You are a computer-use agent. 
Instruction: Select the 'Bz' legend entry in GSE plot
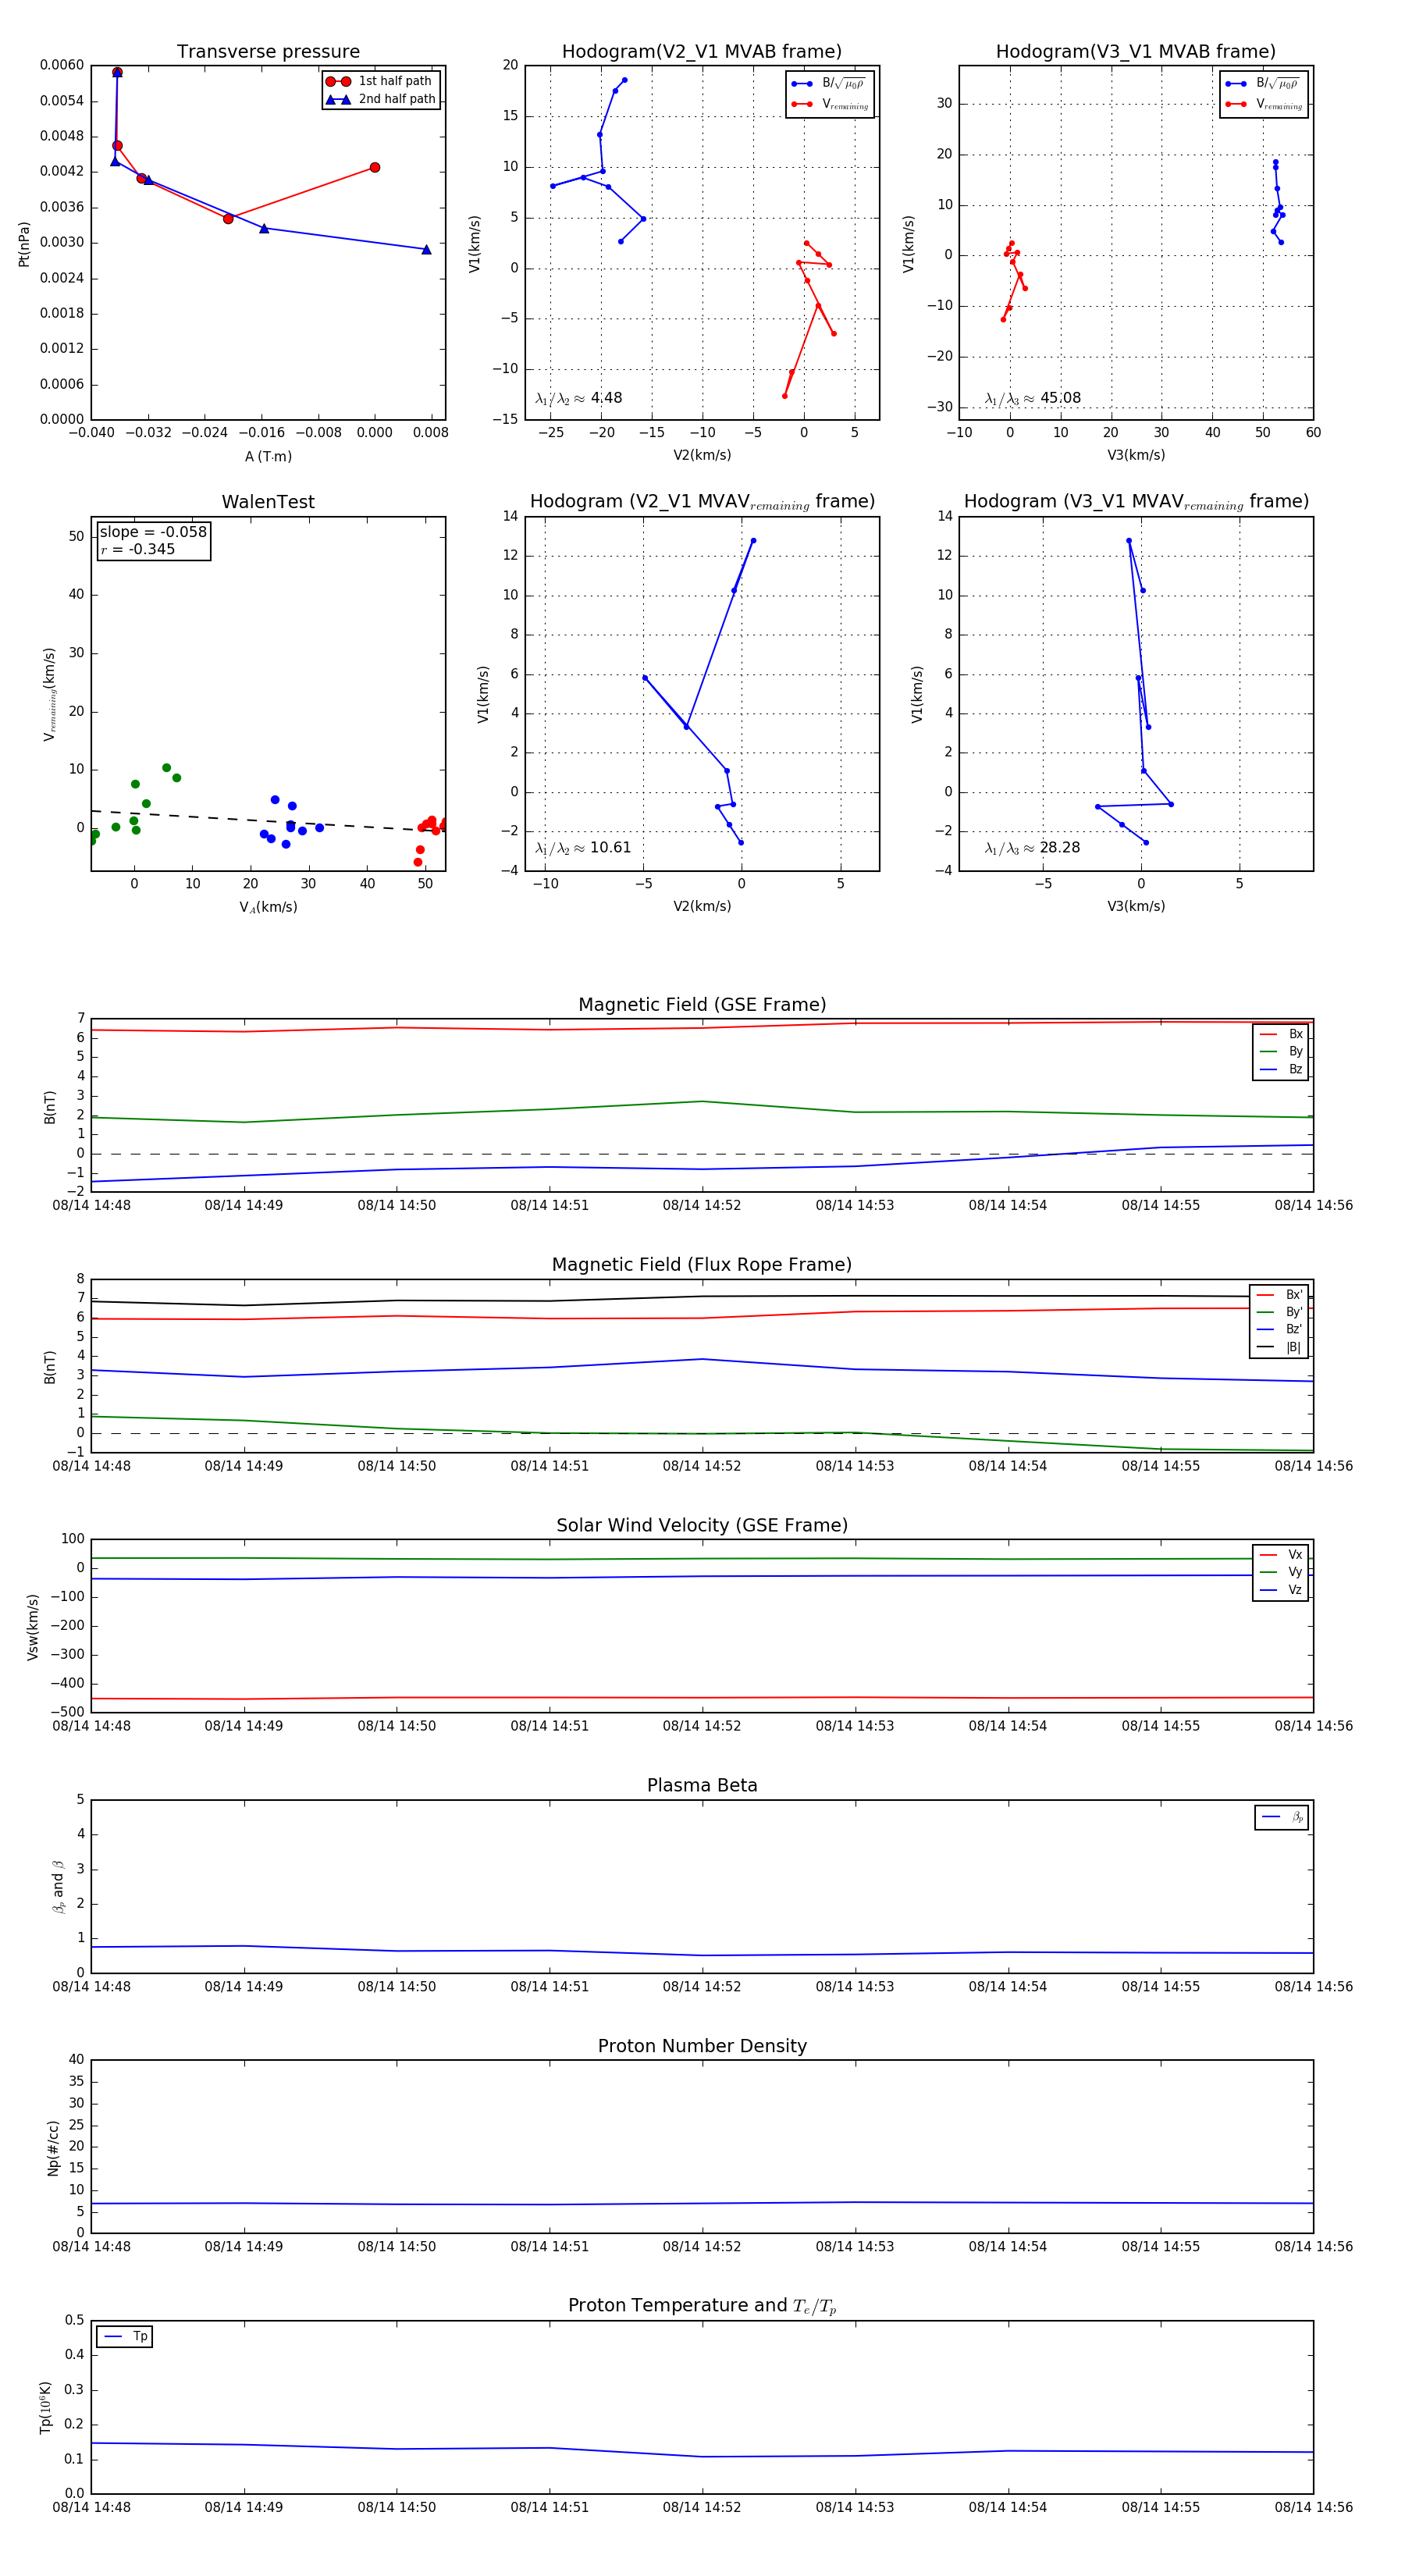click(x=1281, y=1069)
